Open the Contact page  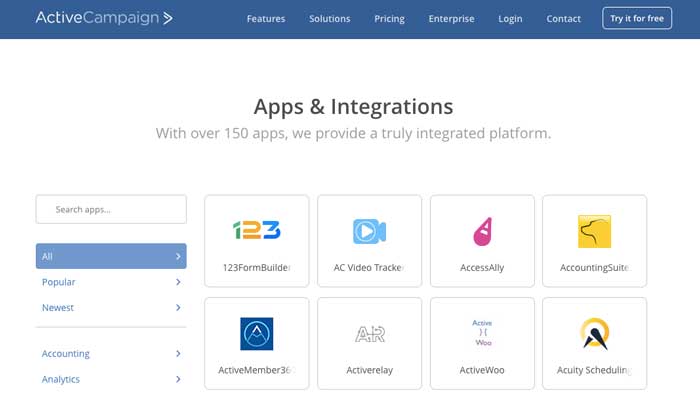(x=563, y=19)
